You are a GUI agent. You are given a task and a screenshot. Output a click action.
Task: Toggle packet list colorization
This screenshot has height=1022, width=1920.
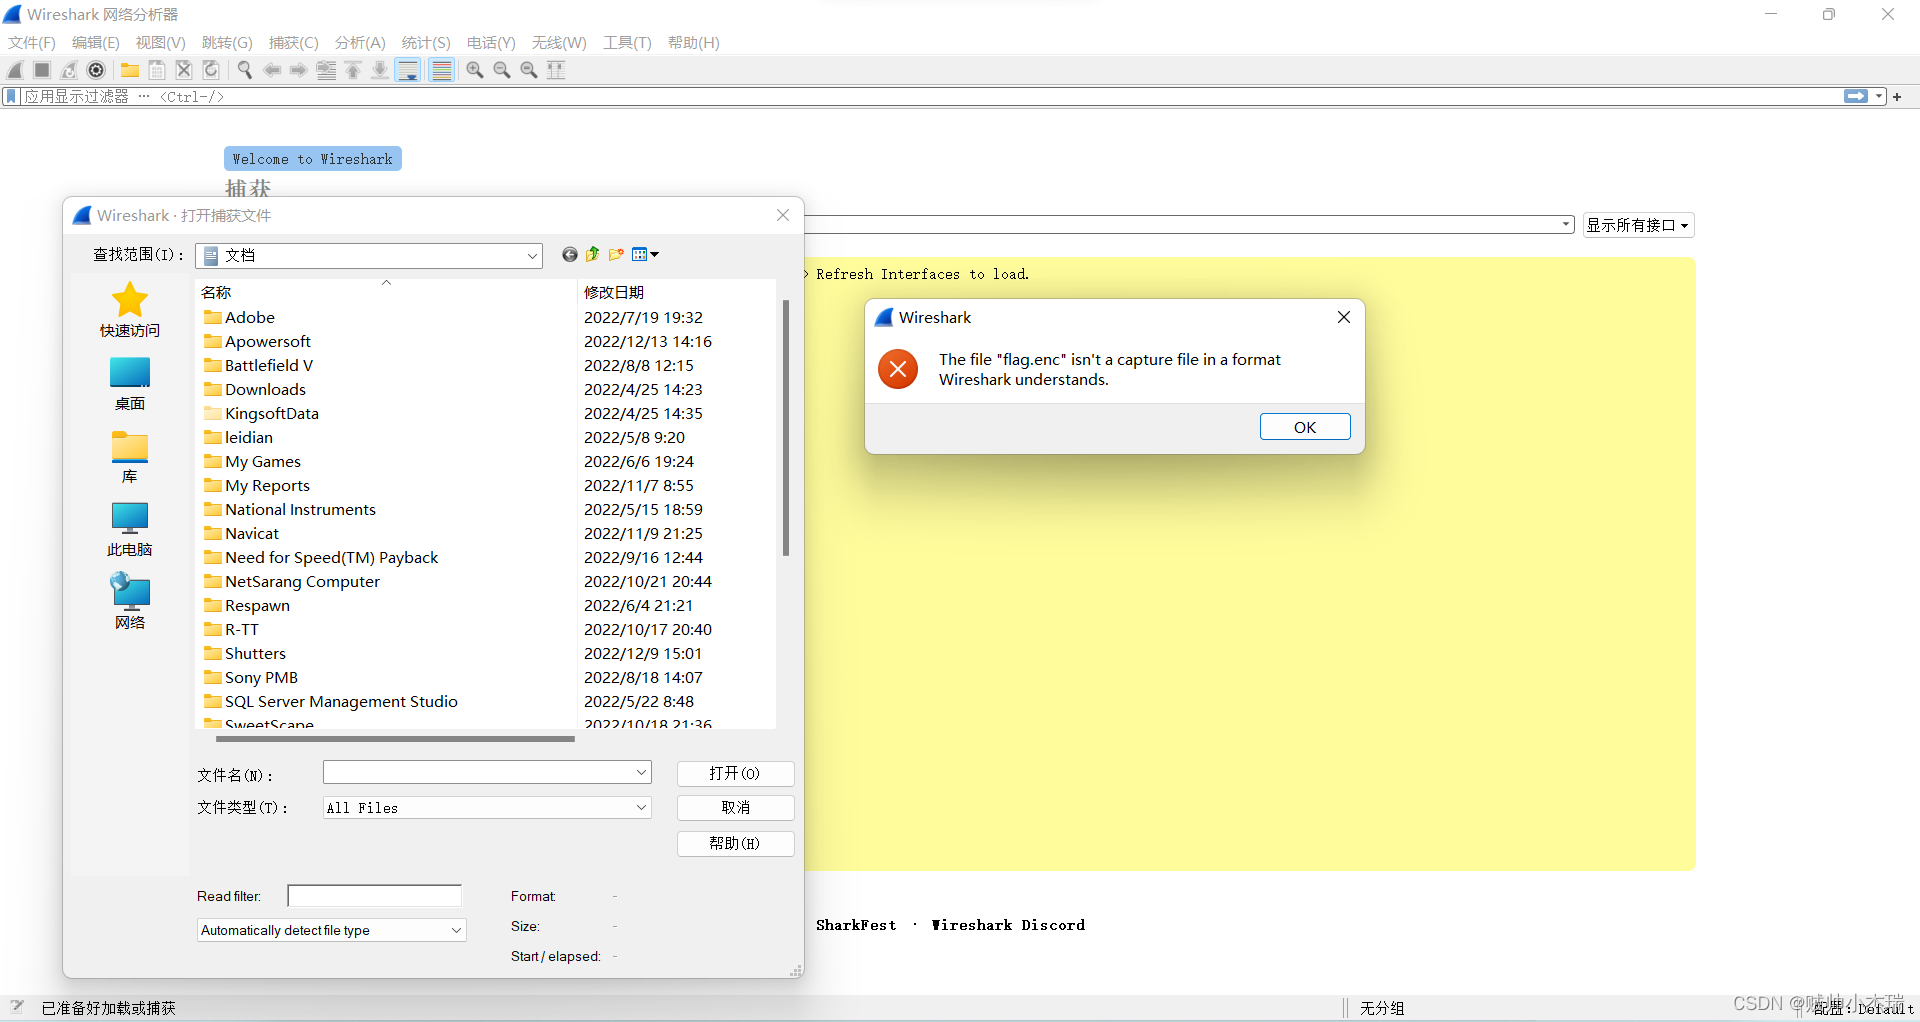442,70
